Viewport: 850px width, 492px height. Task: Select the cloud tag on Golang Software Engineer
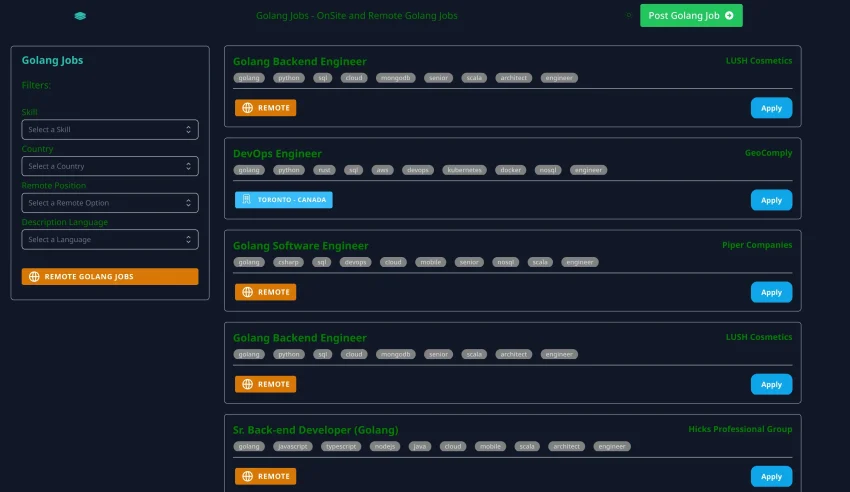coord(393,262)
